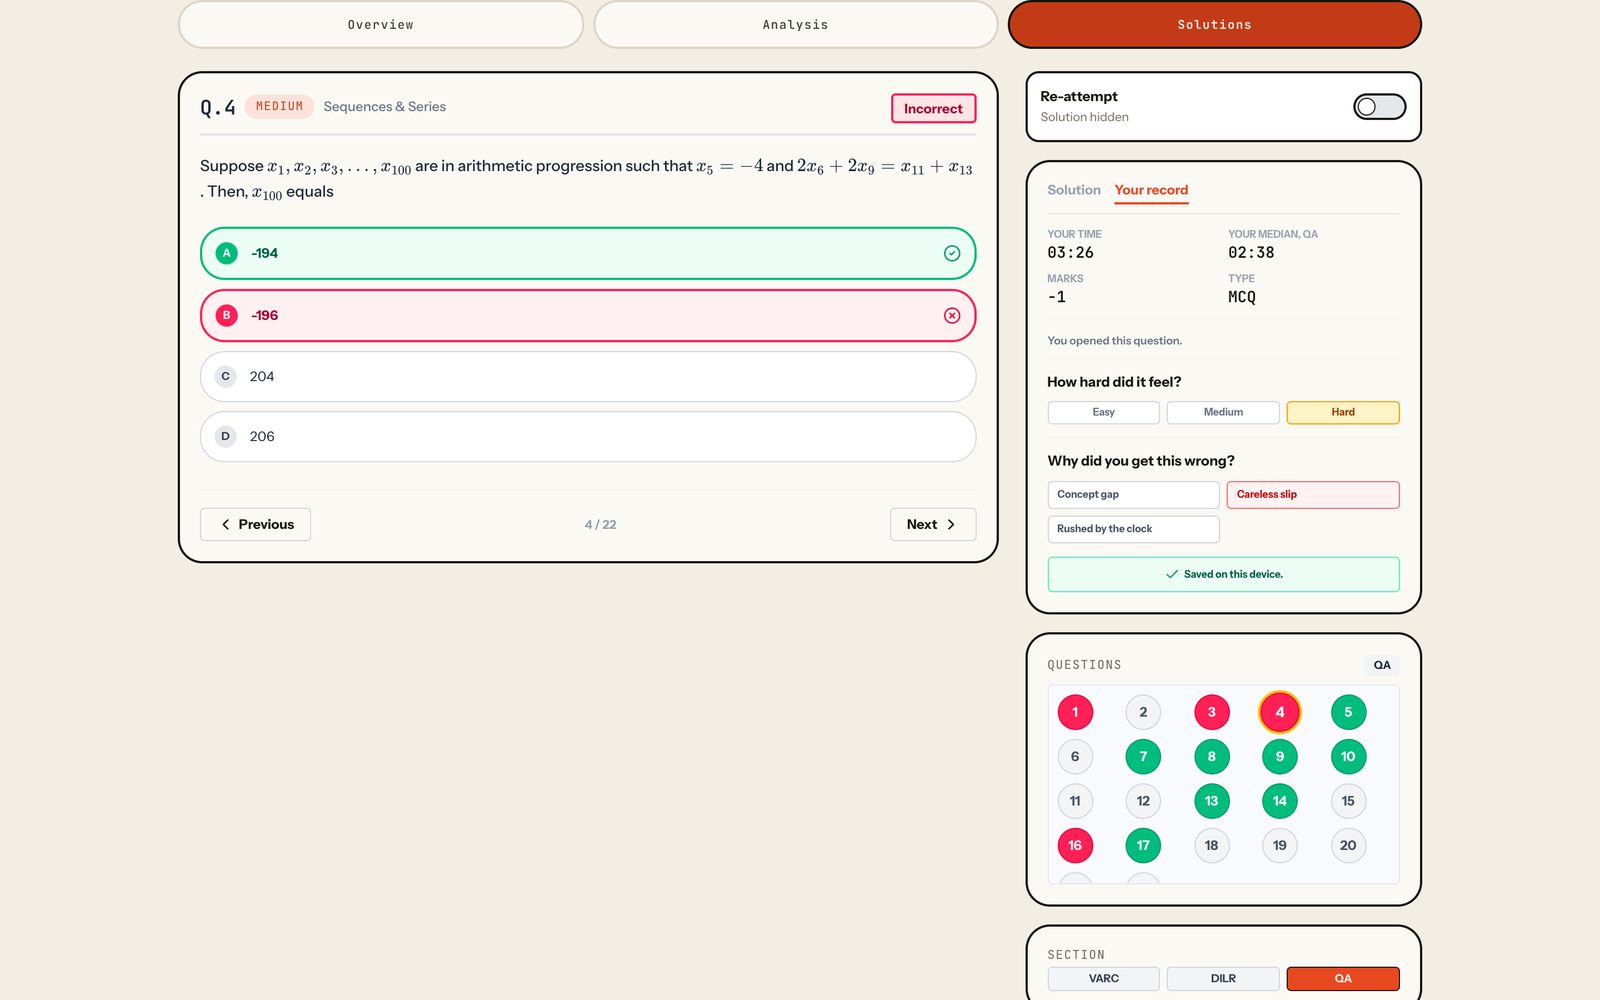Mark difficulty as Easy

coord(1103,413)
